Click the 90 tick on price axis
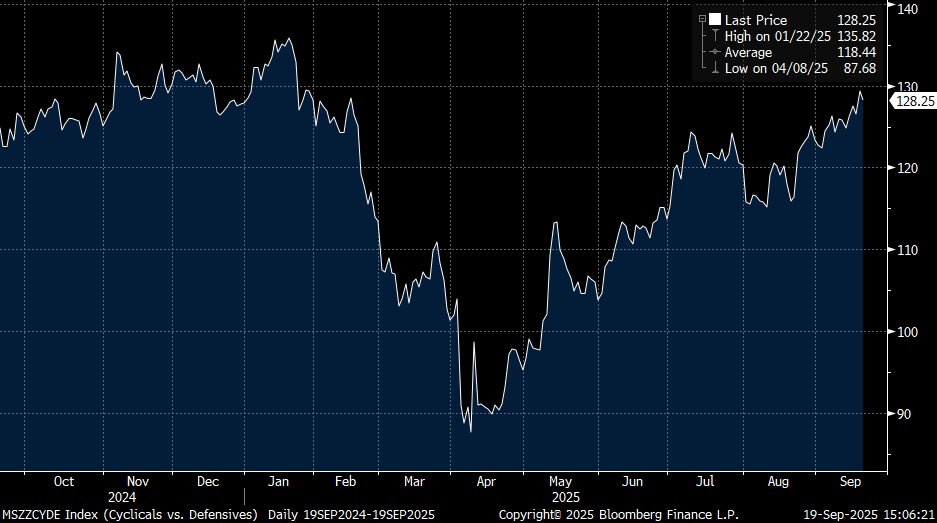 (x=904, y=413)
